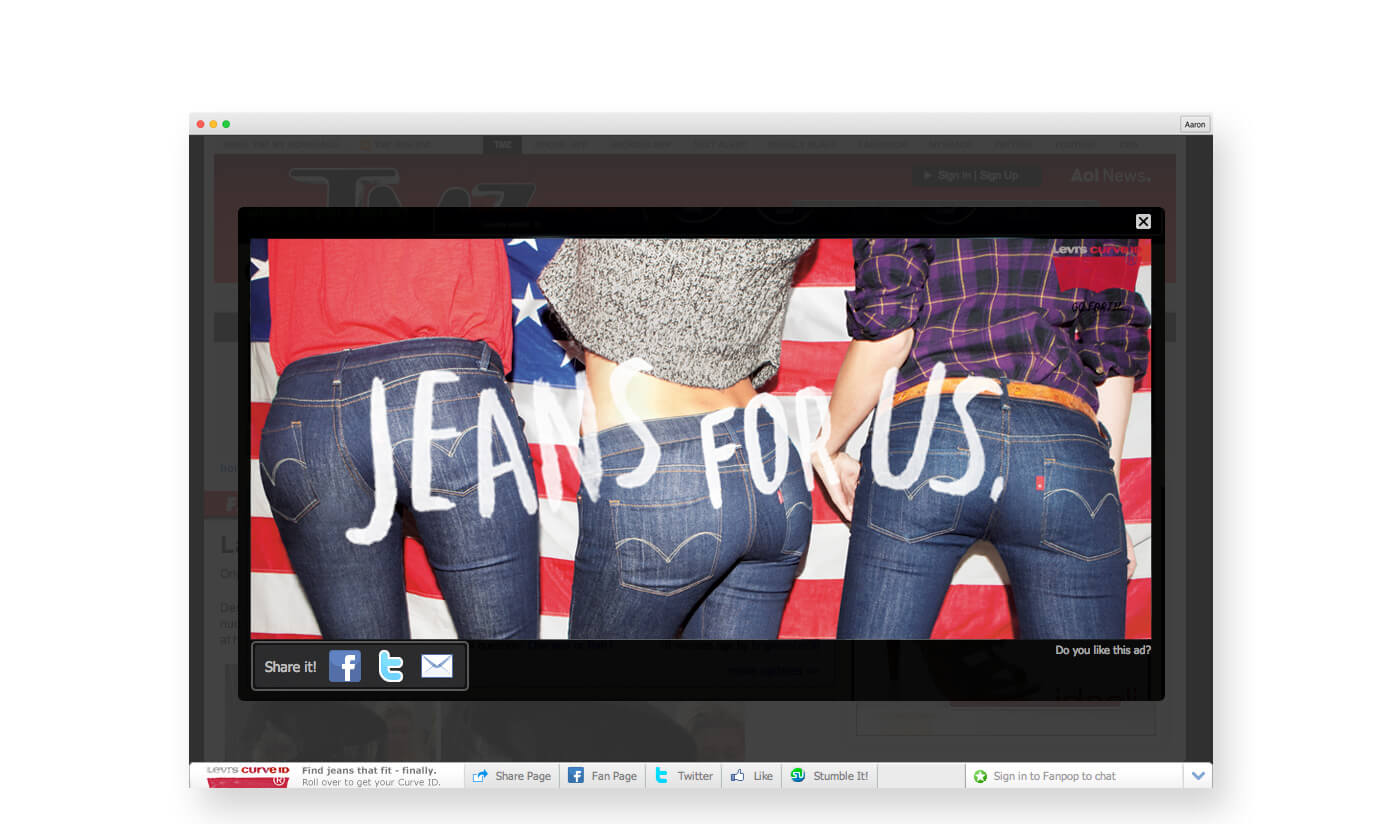Click the Levi's Curve ID banner in the bottom bar
The image size is (1399, 824).
pyautogui.click(x=327, y=776)
